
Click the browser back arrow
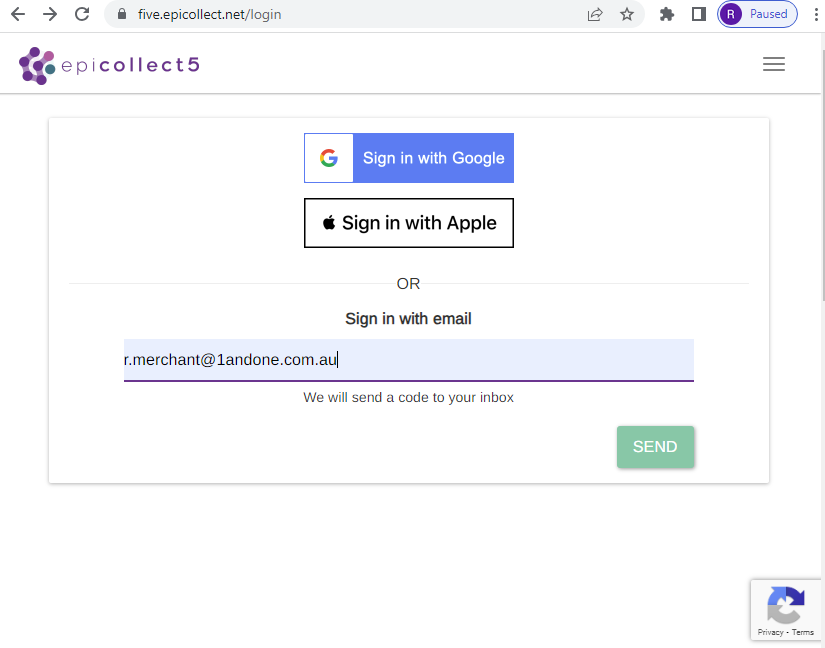tap(17, 14)
